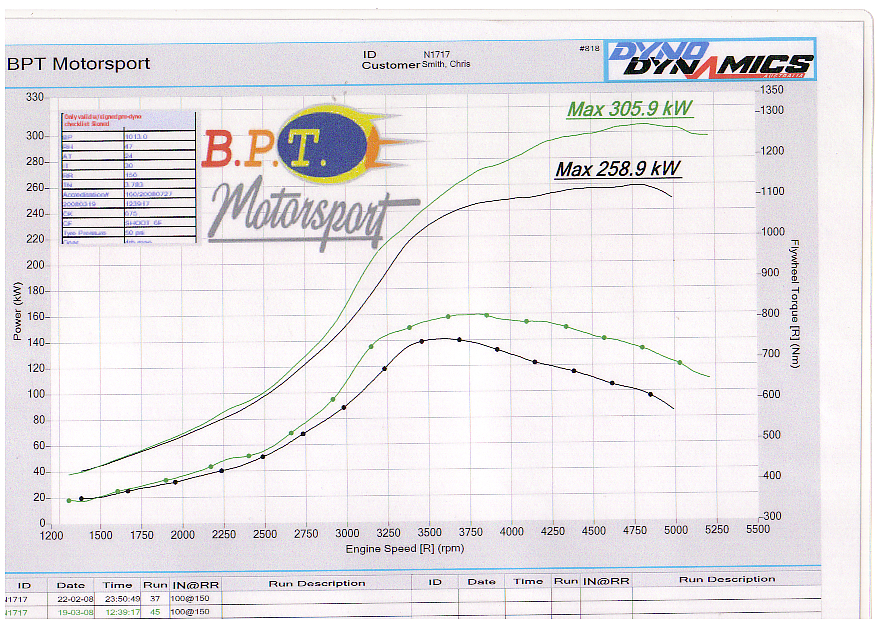Click the 'Engine Speed [R] (rpm)' axis title
The image size is (876, 620).
(405, 549)
